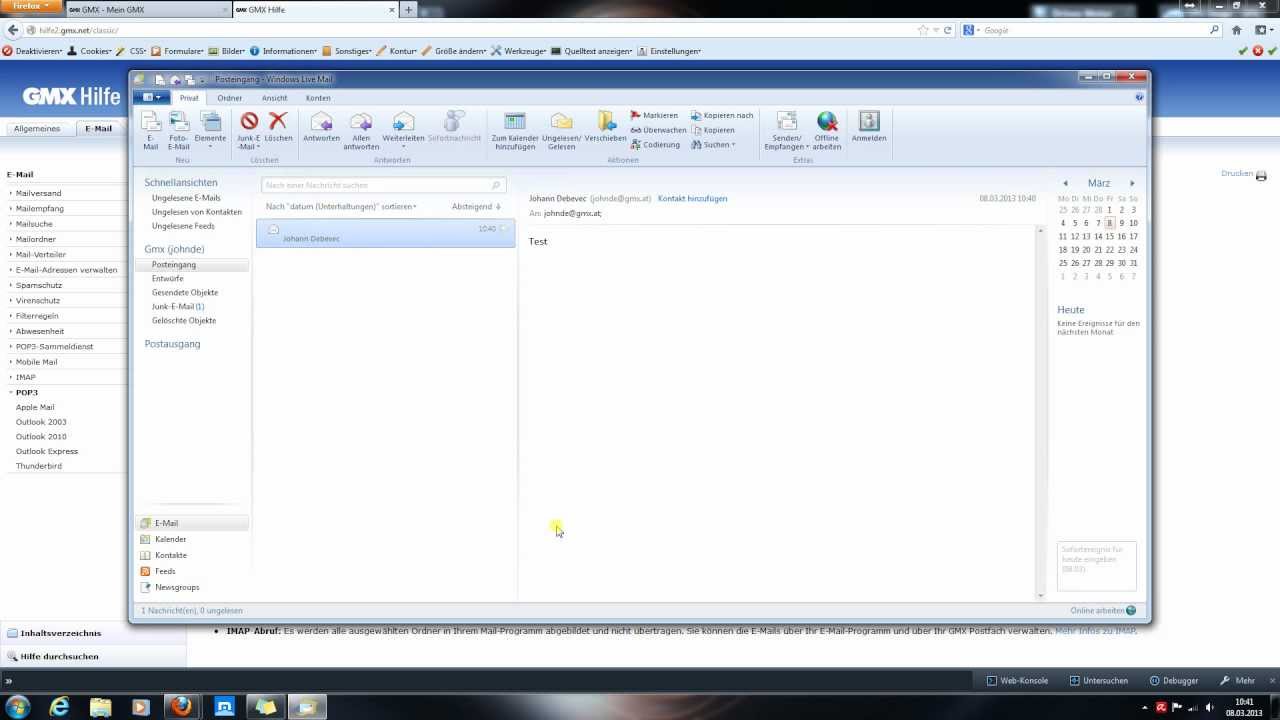Screen dimensions: 1280x720
Task: Open Codierung options
Action: tap(655, 144)
